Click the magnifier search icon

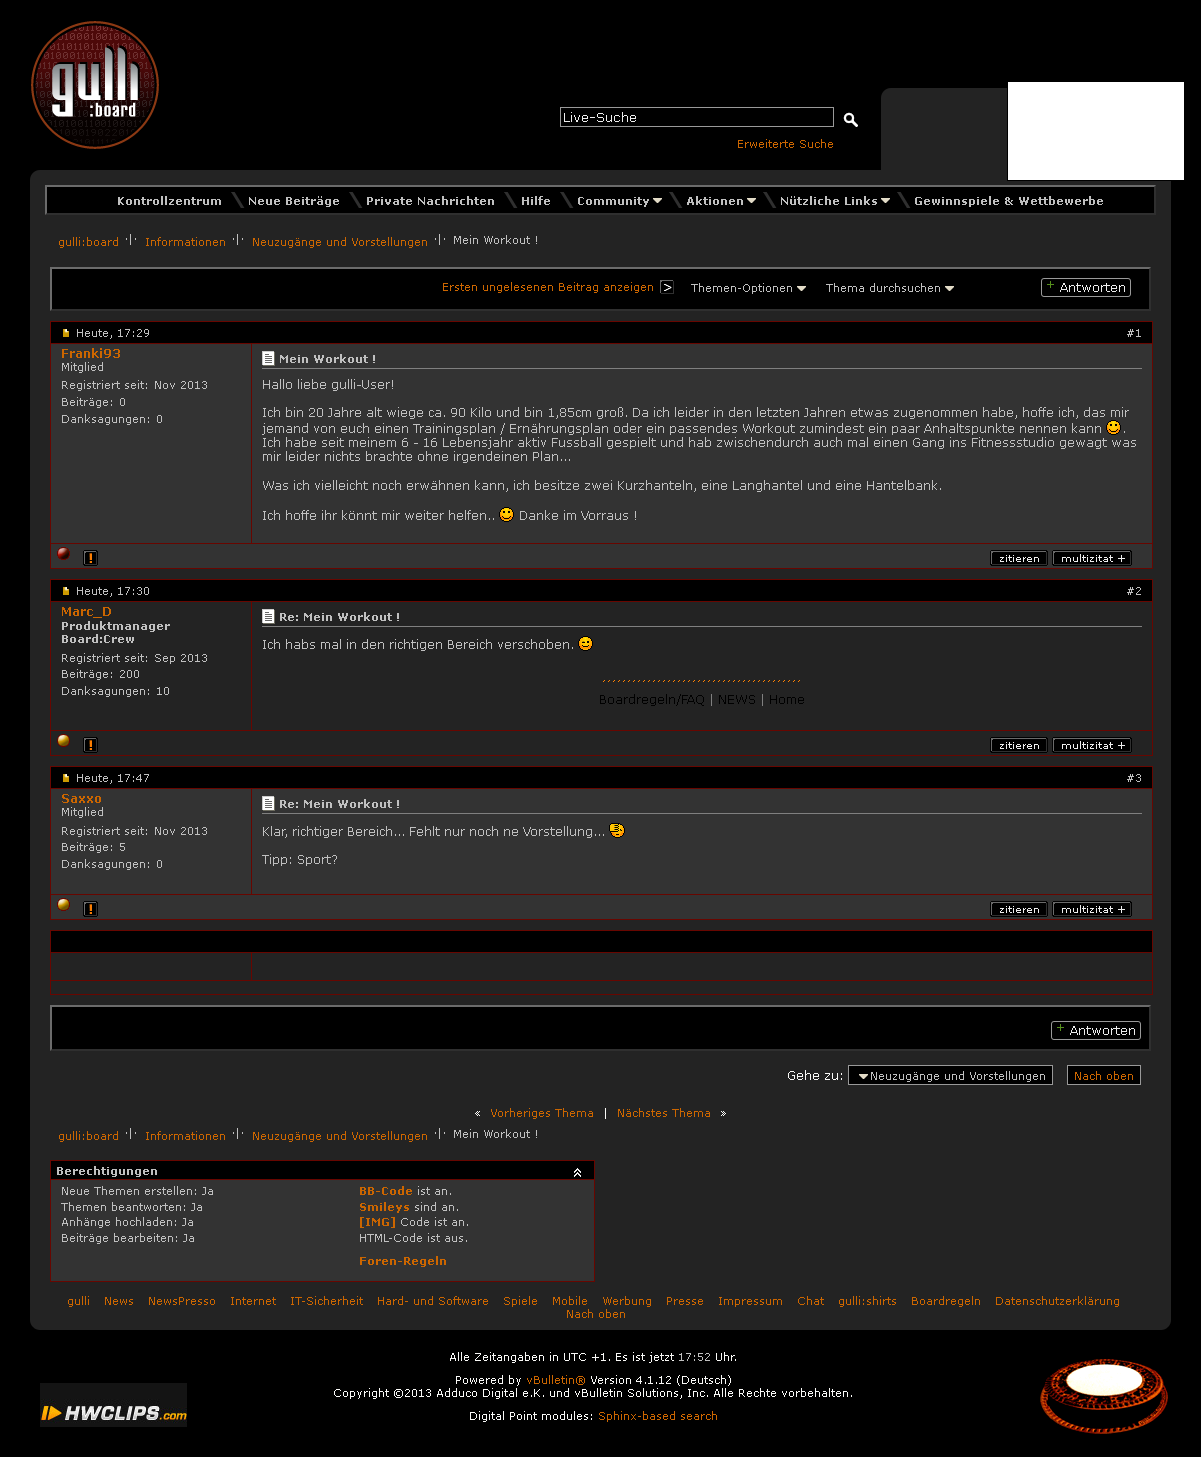[x=850, y=120]
